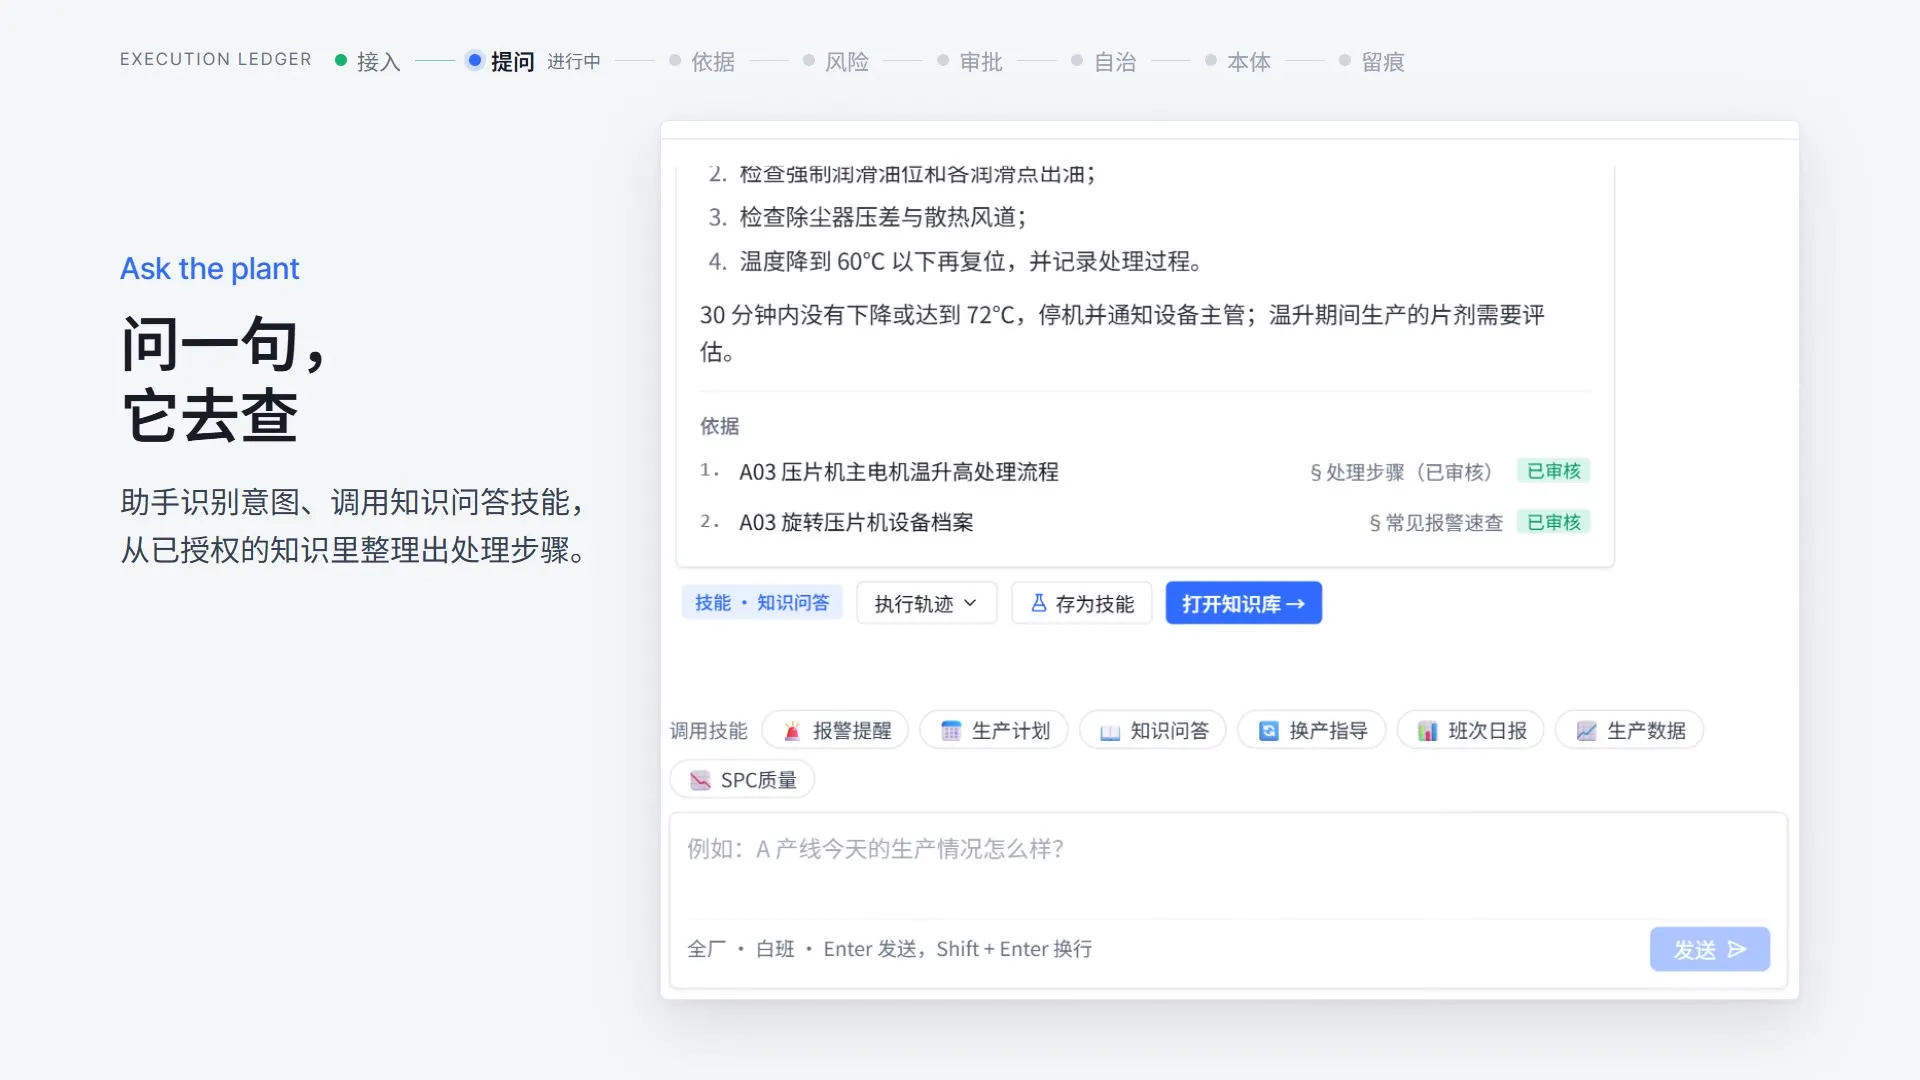
Task: Invoke the 报警提醒 skill
Action: (835, 730)
